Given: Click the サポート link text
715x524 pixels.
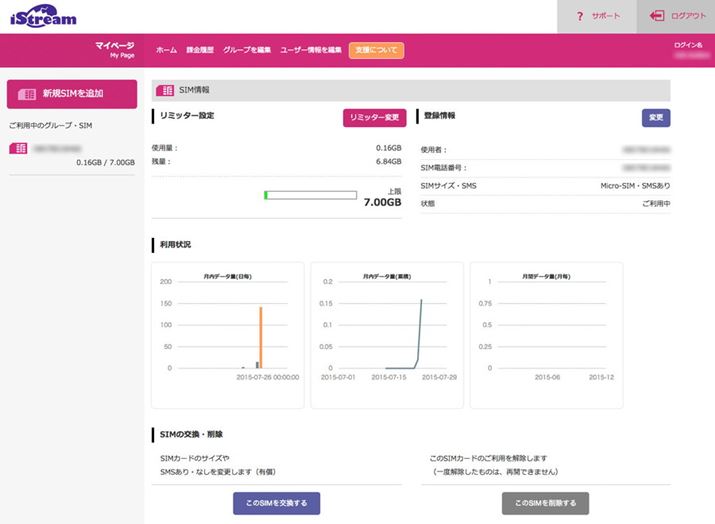Looking at the screenshot, I should [x=606, y=16].
